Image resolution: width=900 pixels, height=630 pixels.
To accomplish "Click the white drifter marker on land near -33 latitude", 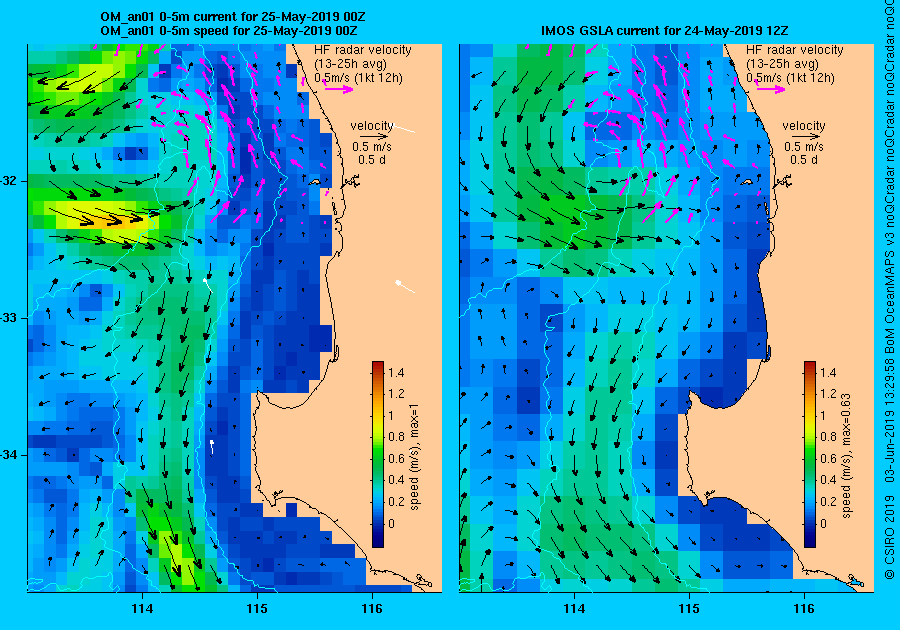I will click(x=404, y=286).
